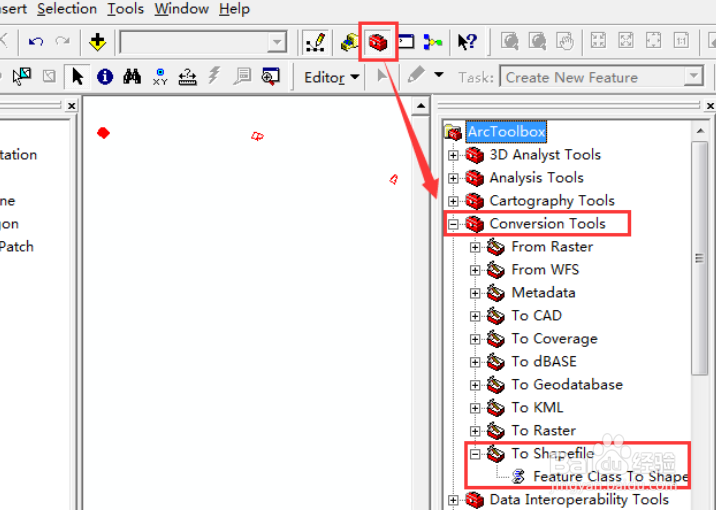Image resolution: width=716 pixels, height=510 pixels.
Task: Open the Window menu
Action: (x=181, y=9)
